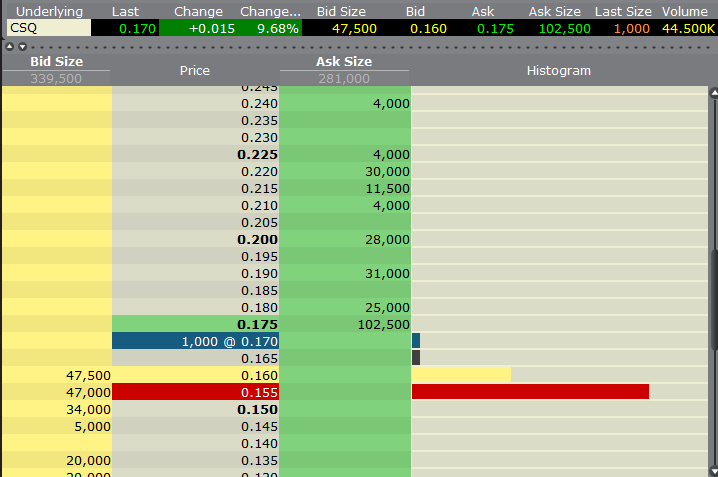Click the 47,500 bid size at 0.160

(56, 375)
